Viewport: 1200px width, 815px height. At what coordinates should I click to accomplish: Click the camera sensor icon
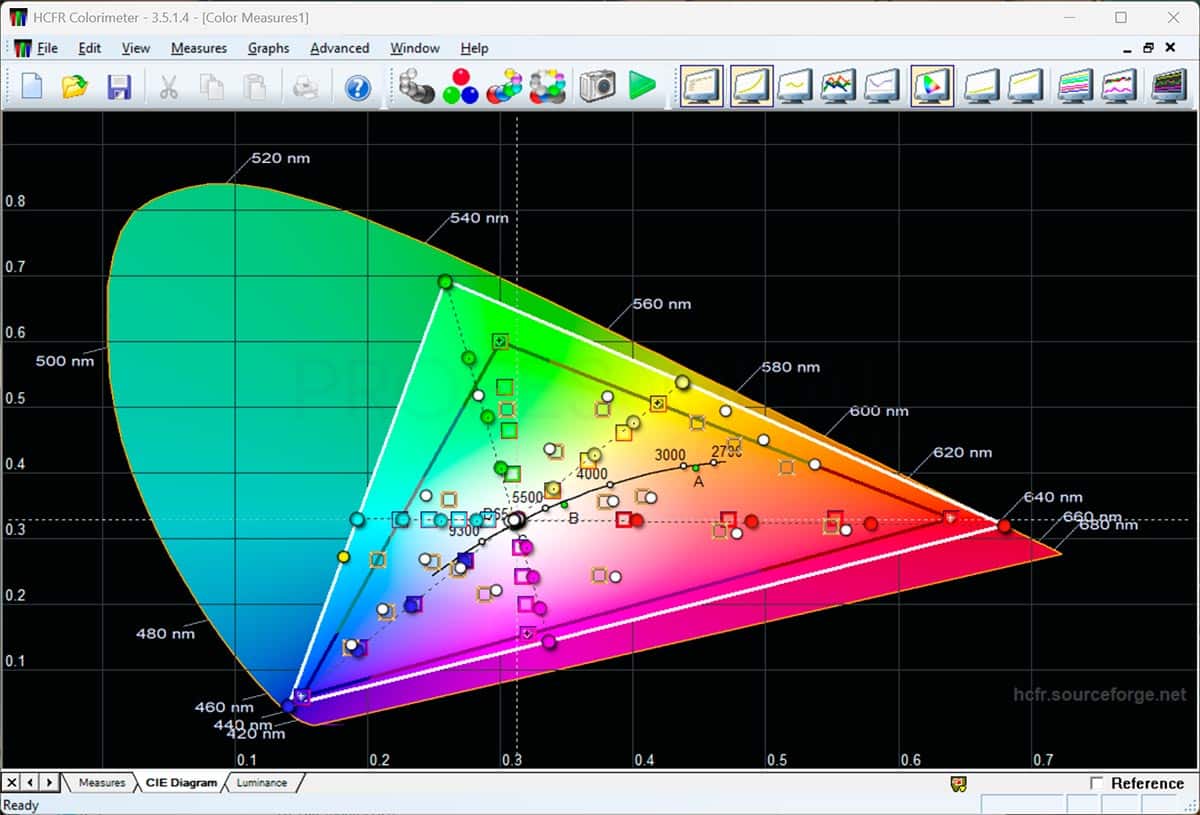point(597,86)
